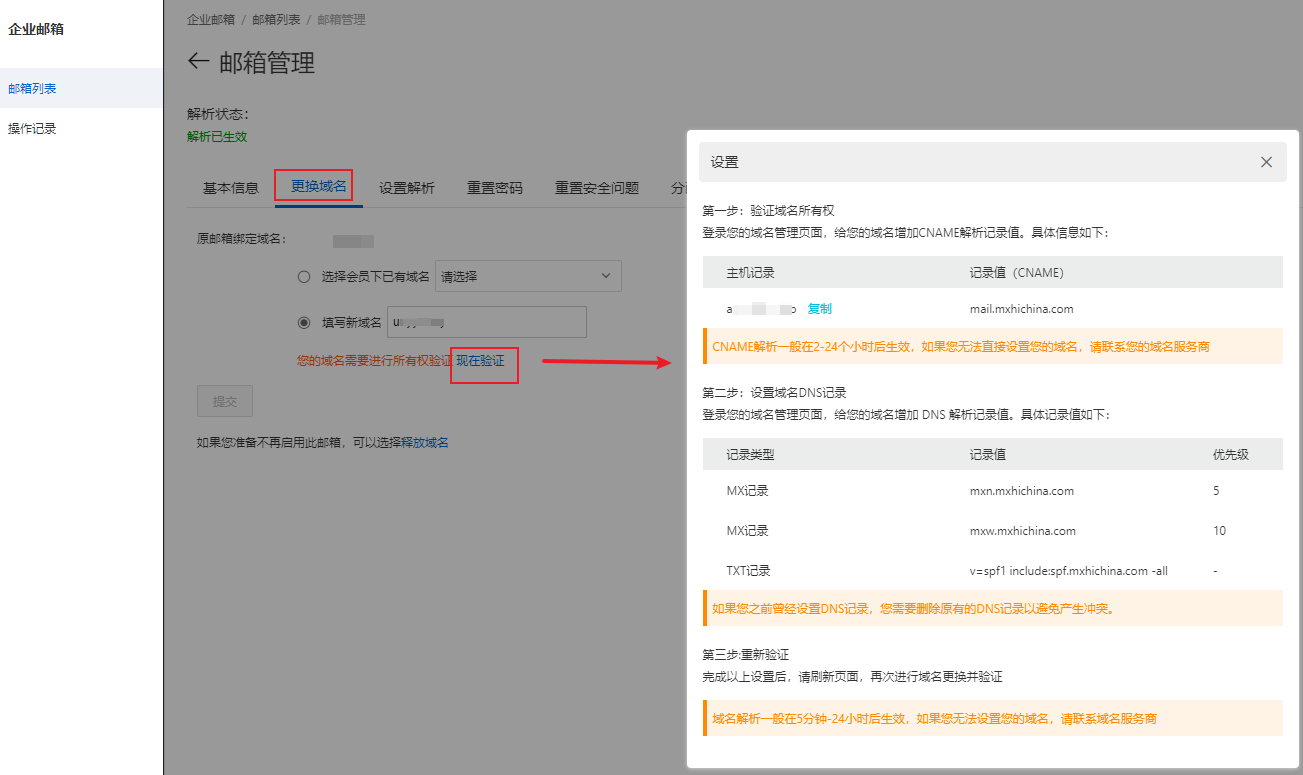Click the 现在验证 link
Viewport: 1303px width, 775px height.
(481, 361)
